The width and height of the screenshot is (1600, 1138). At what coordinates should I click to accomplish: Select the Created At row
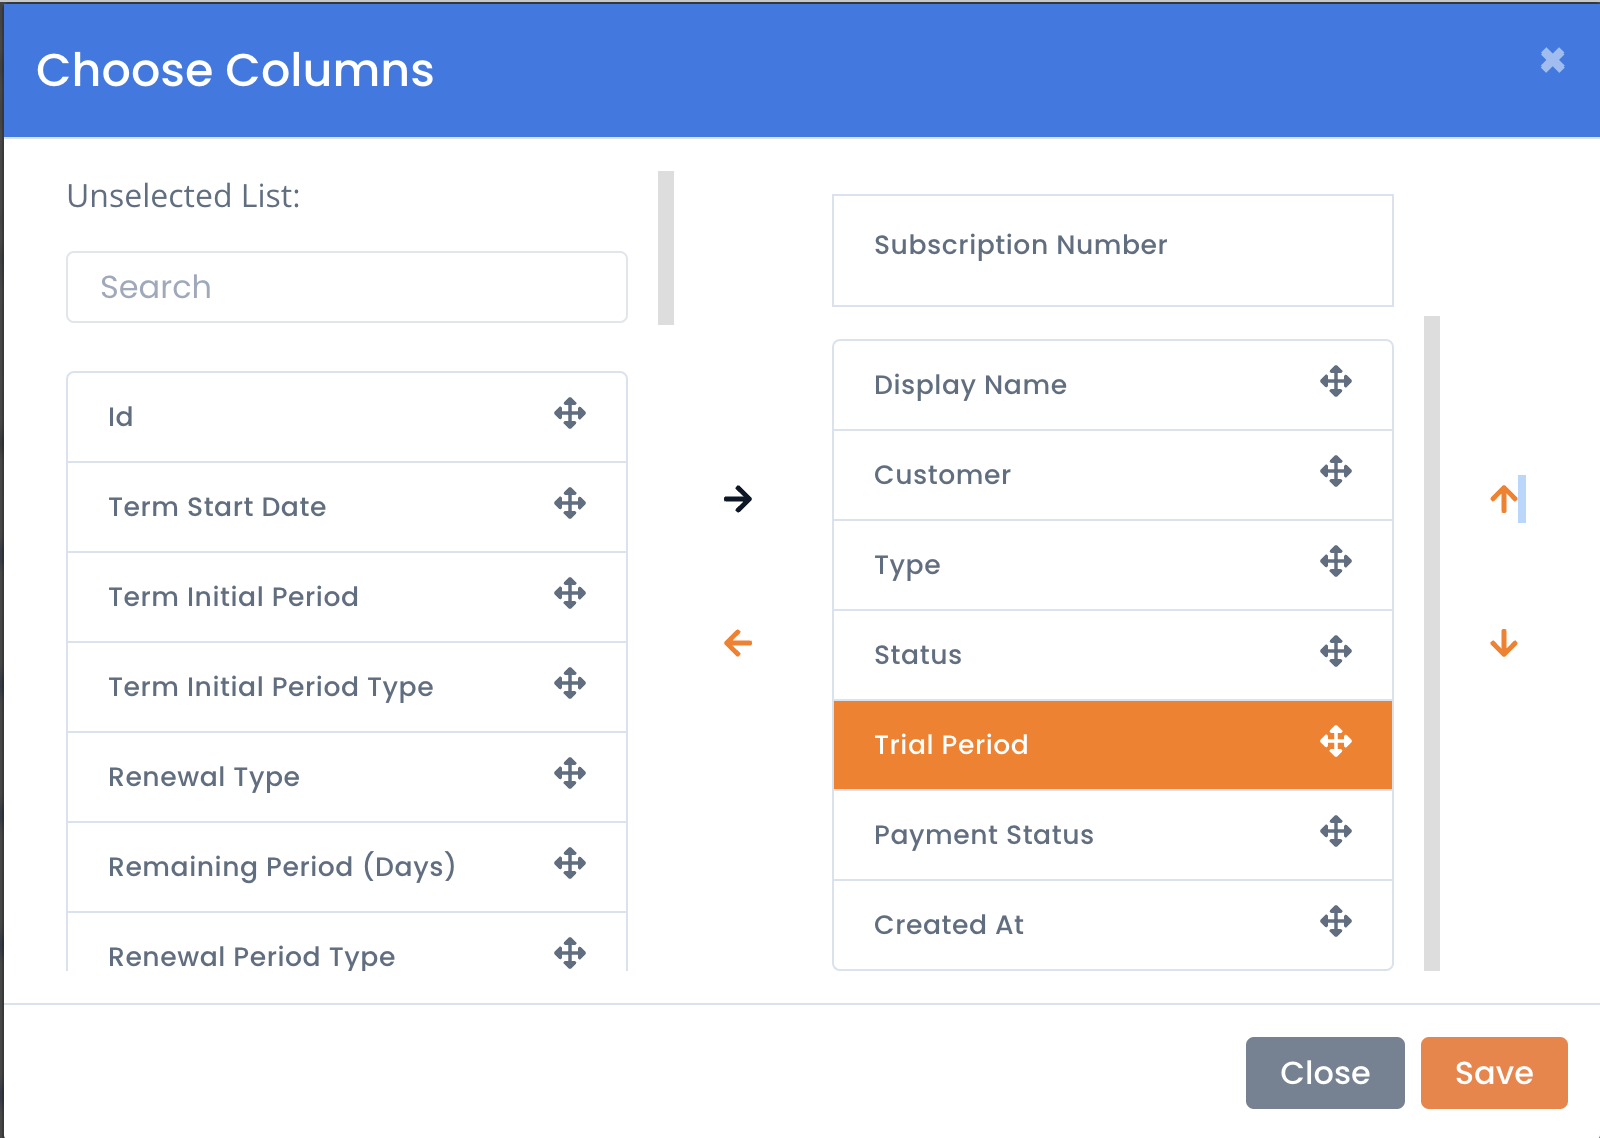(x=1113, y=925)
